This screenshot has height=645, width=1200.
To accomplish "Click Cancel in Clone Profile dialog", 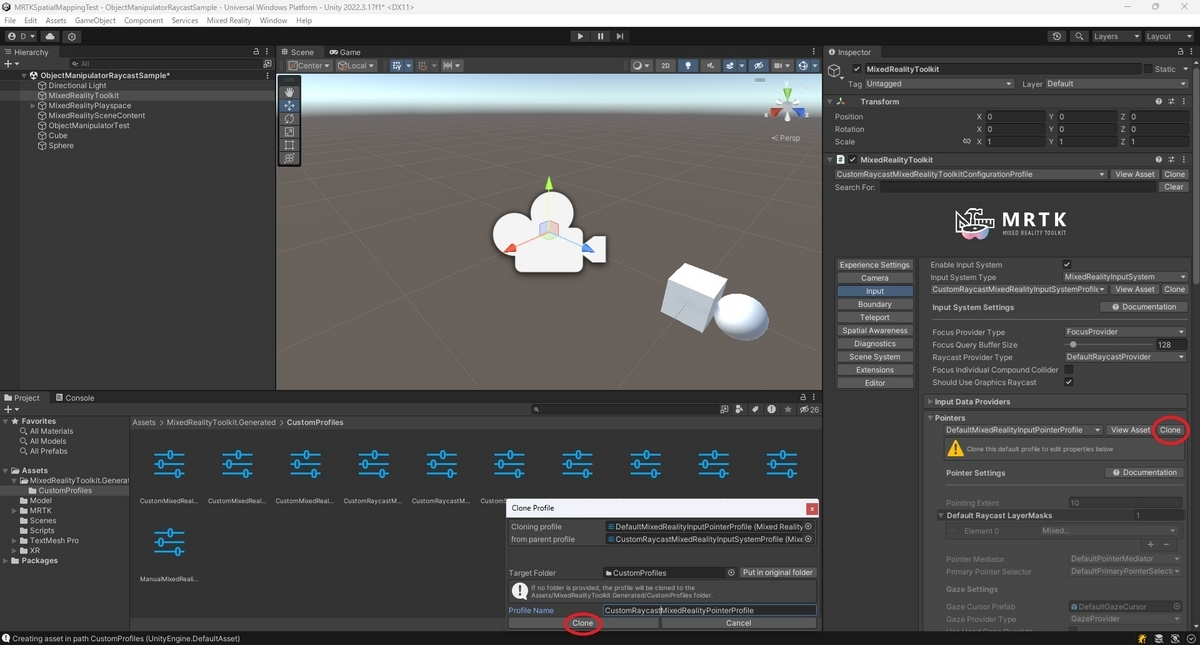I will (x=738, y=623).
